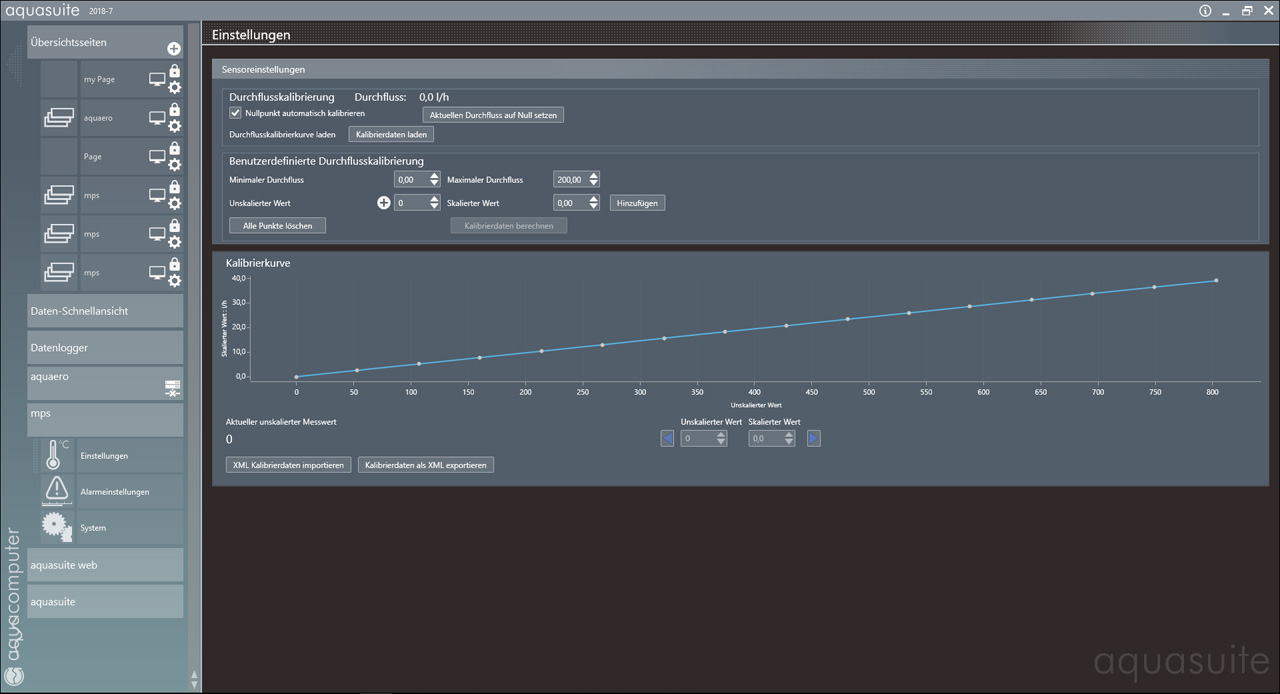Click the gear cog icon for System
1280x694 pixels.
coord(57,527)
